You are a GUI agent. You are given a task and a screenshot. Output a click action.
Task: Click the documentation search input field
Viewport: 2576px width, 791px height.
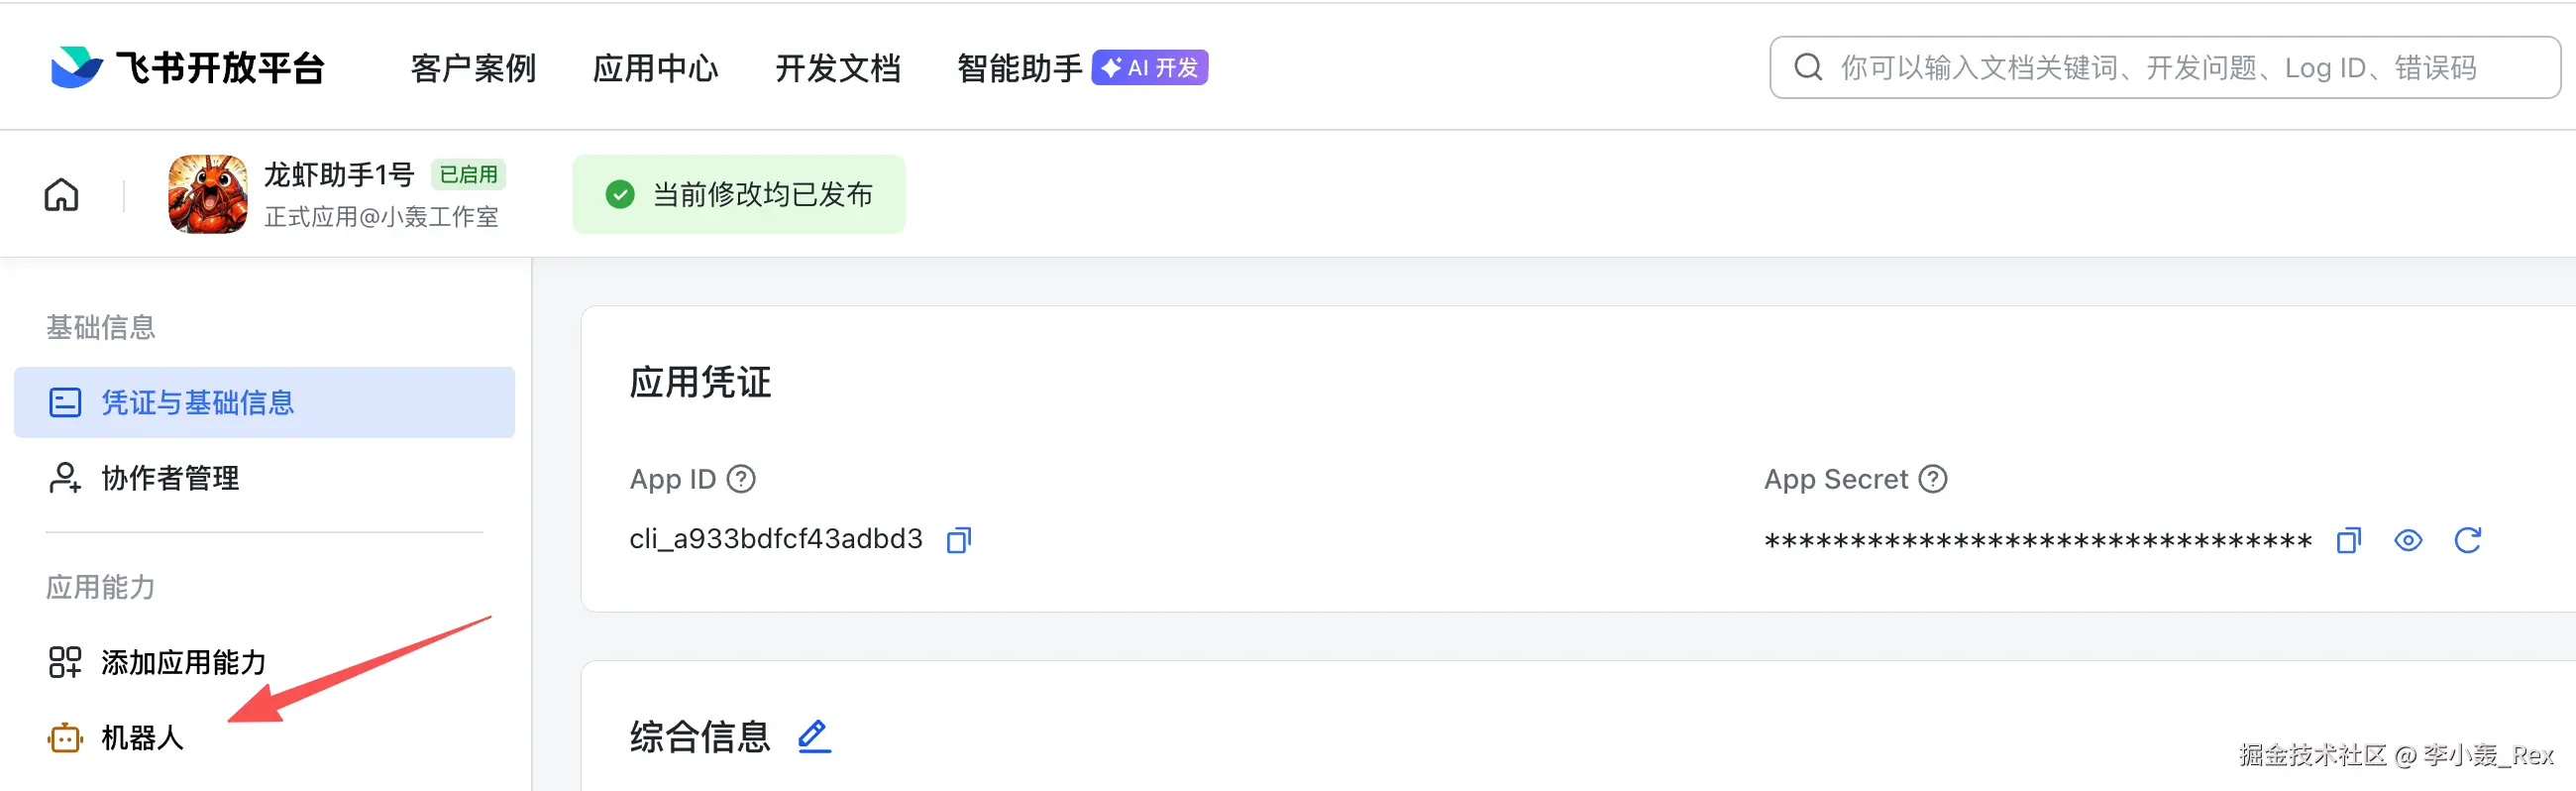point(2160,68)
